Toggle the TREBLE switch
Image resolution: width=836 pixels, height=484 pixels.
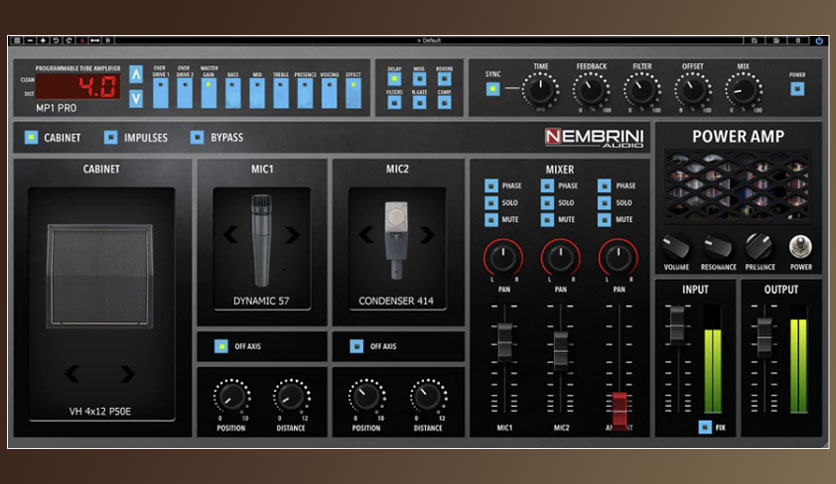pyautogui.click(x=281, y=93)
